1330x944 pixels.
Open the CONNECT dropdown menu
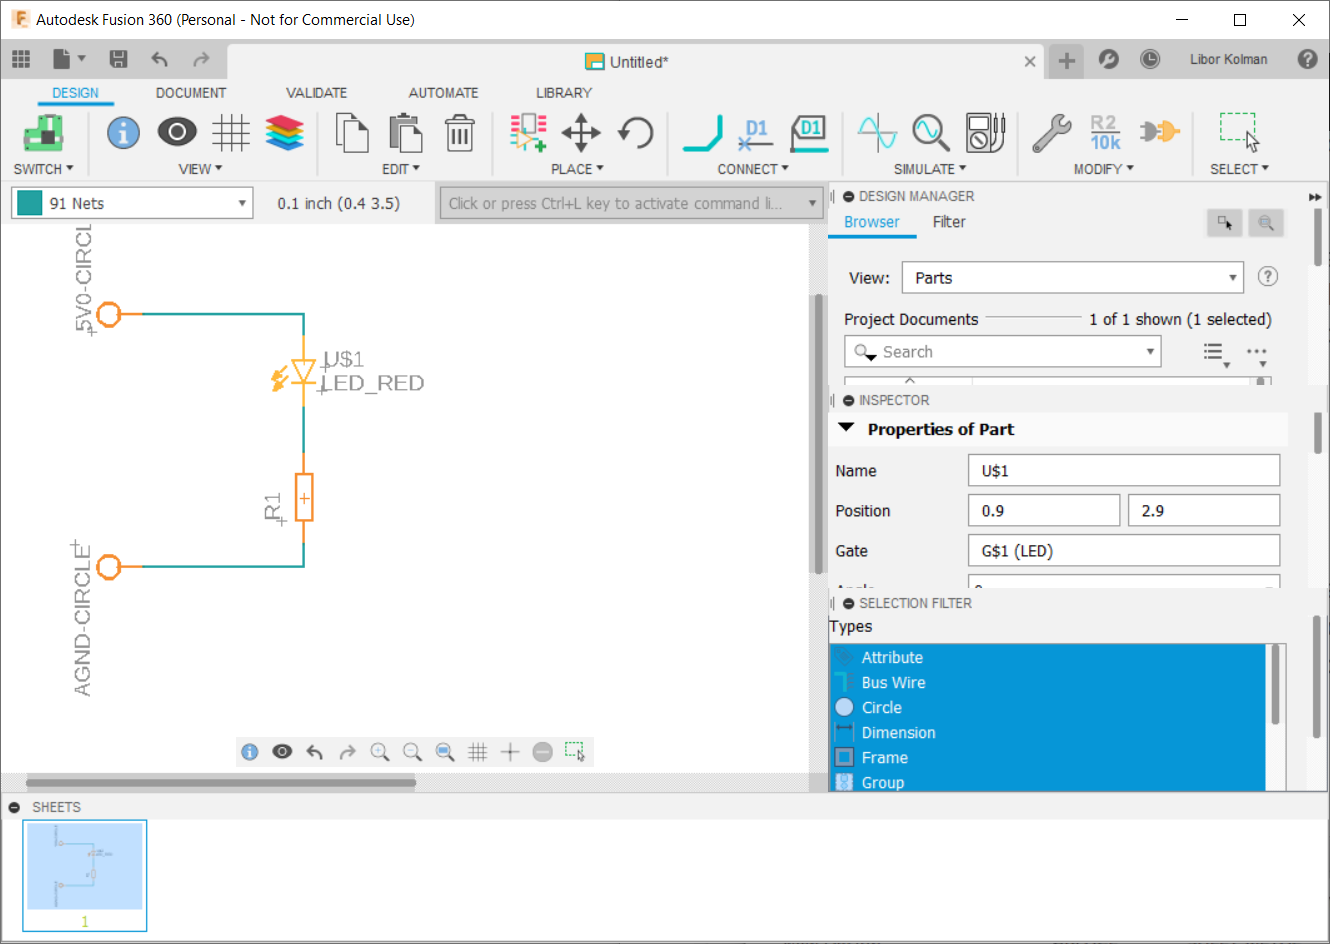click(x=753, y=169)
